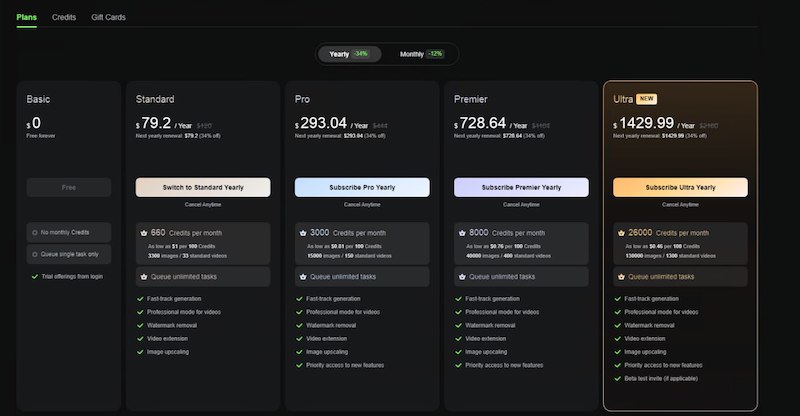Select the Plans tab
The image size is (800, 416).
pyautogui.click(x=26, y=17)
